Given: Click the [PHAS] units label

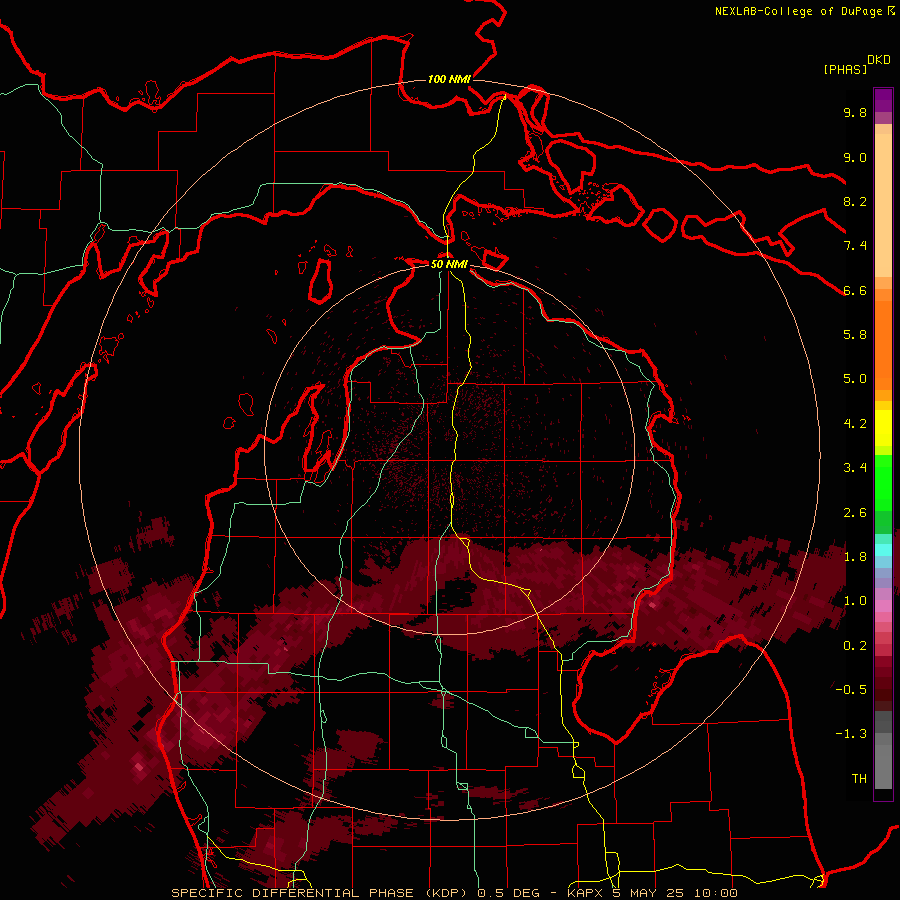Looking at the screenshot, I should (845, 69).
